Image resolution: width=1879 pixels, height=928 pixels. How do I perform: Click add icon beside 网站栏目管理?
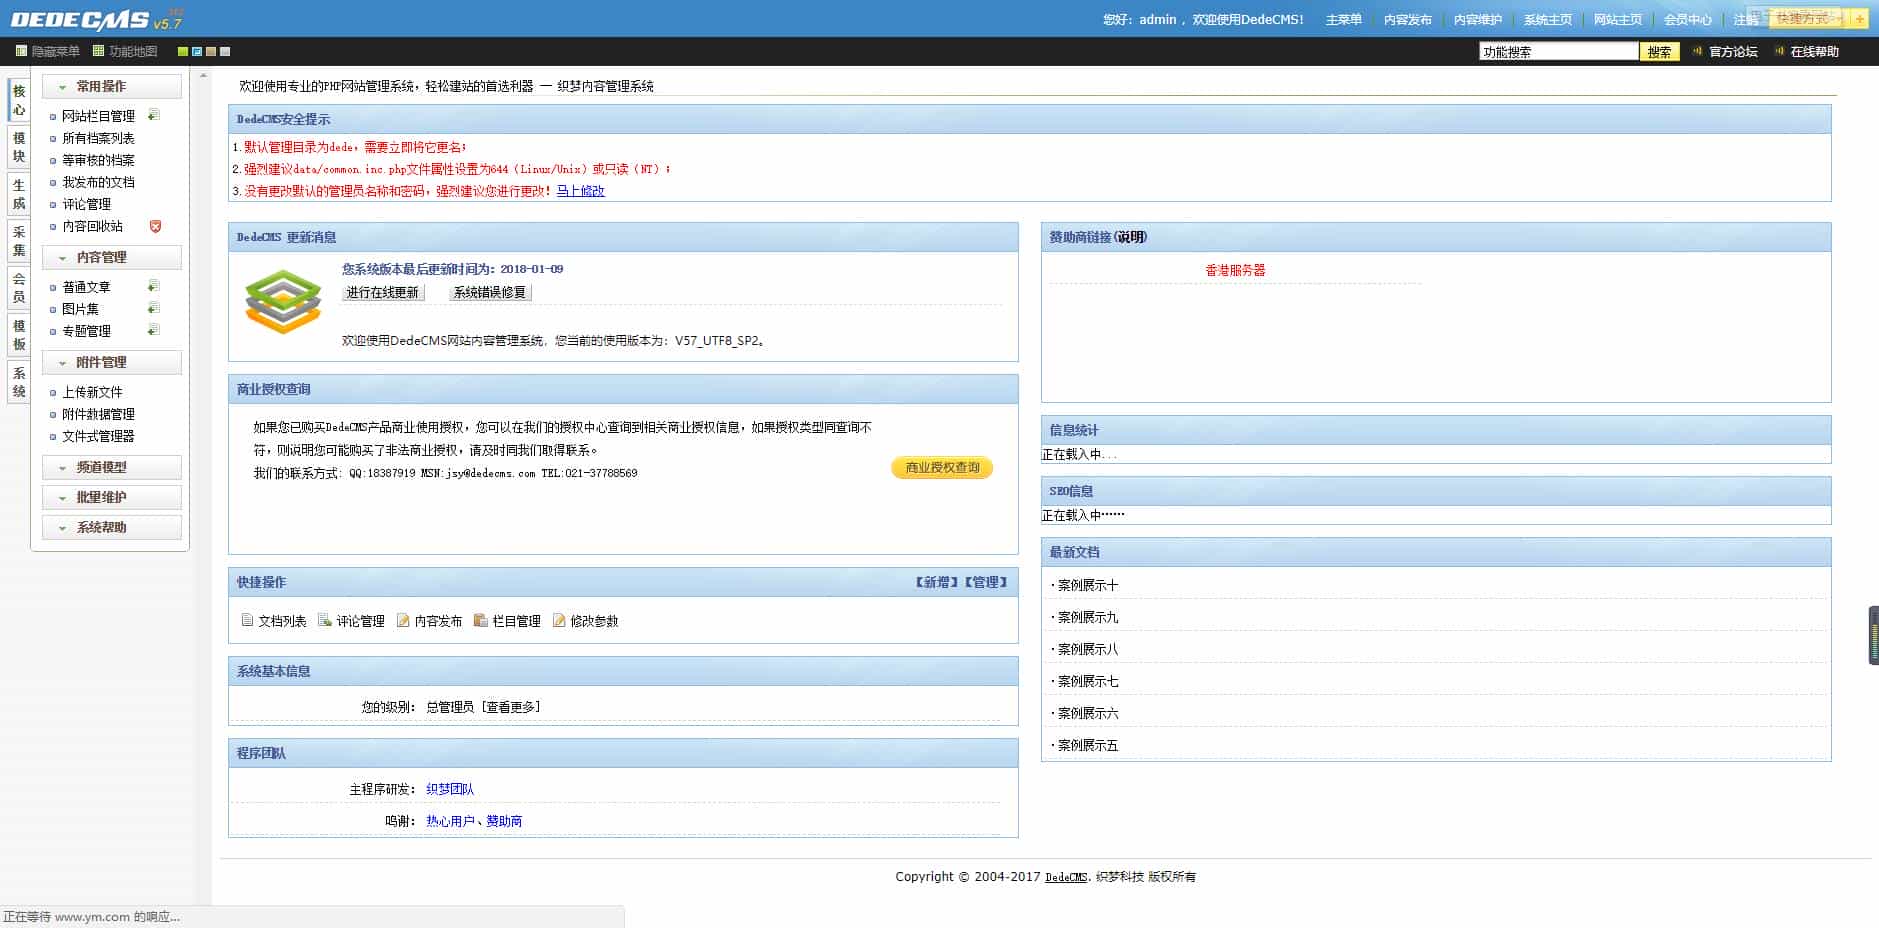pos(154,115)
